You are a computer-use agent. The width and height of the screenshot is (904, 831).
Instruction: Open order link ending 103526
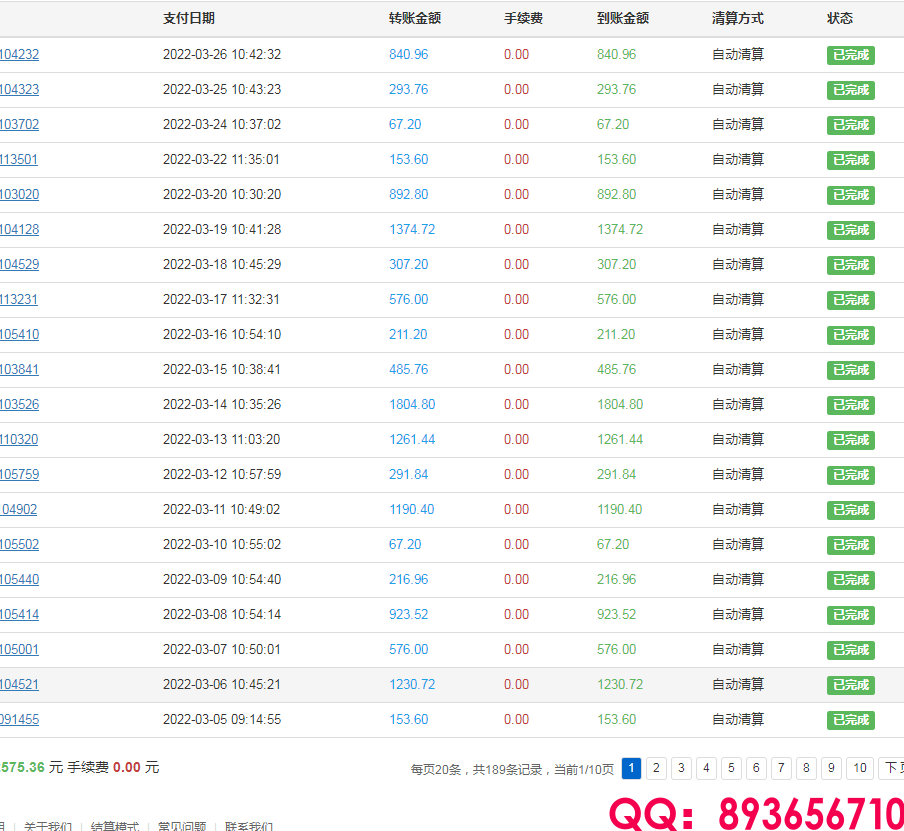19,405
